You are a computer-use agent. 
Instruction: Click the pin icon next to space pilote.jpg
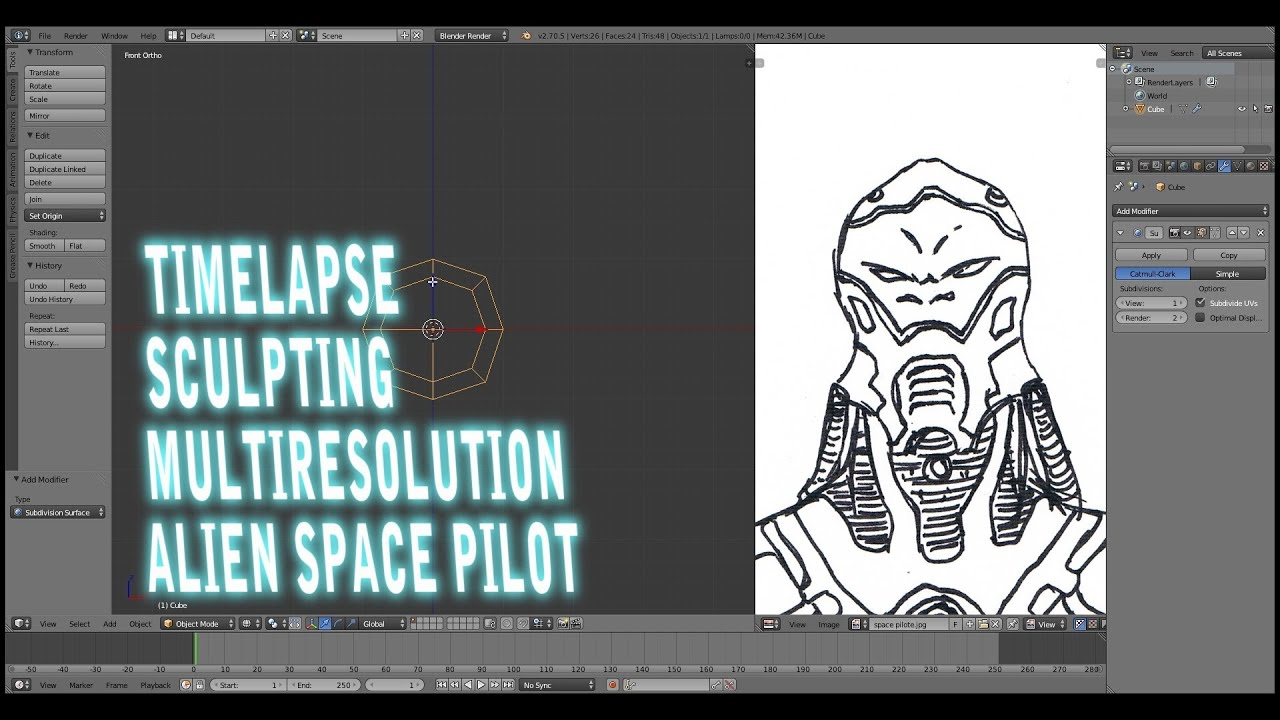tap(1013, 624)
